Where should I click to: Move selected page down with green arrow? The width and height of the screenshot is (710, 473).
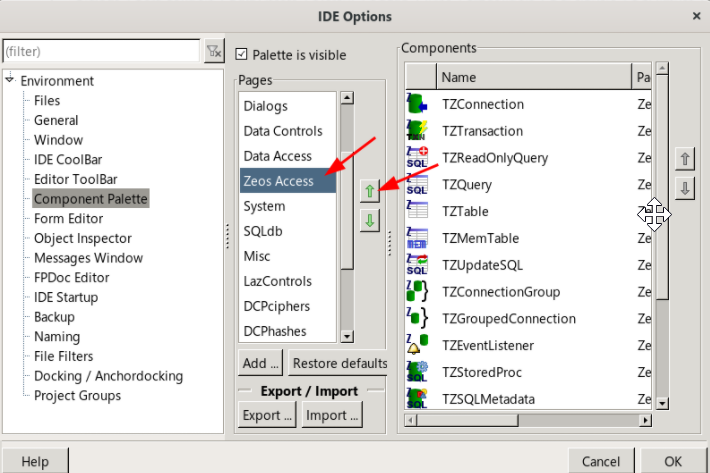(x=370, y=220)
